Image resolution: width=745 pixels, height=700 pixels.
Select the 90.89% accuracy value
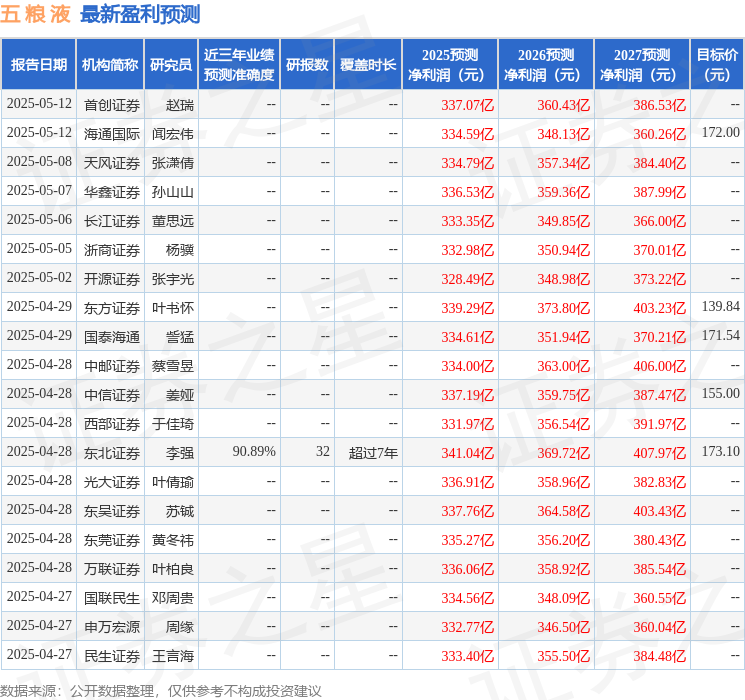[254, 451]
